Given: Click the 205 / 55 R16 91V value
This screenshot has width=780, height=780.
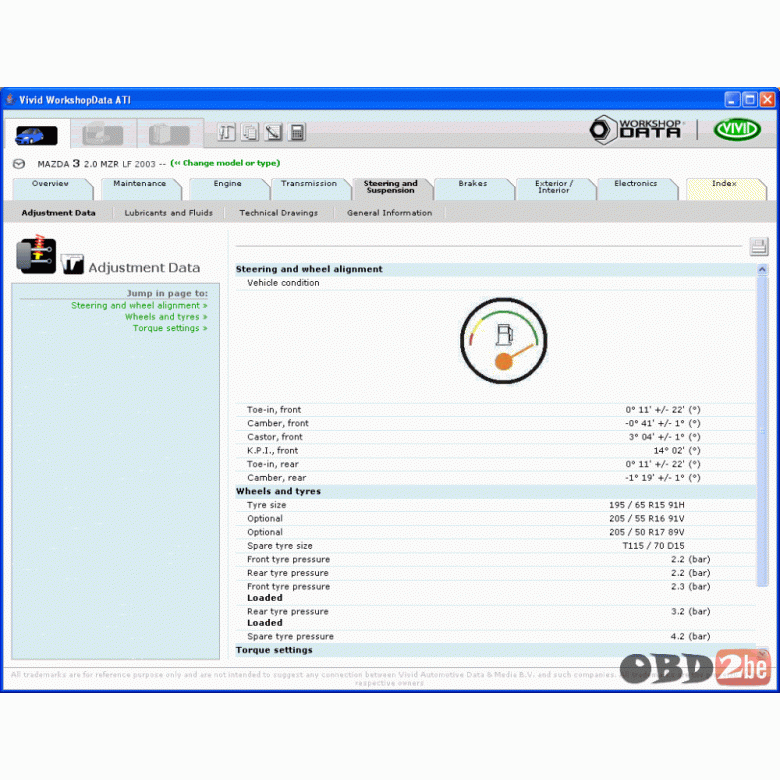Looking at the screenshot, I should coord(647,518).
